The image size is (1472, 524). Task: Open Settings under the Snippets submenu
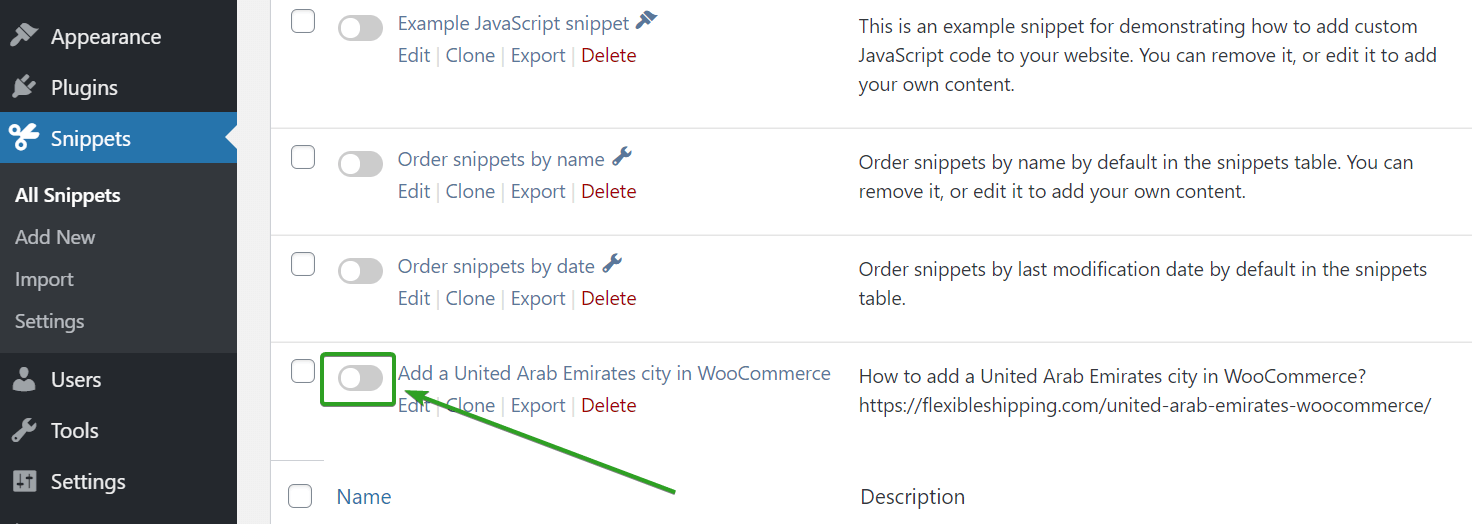tap(49, 322)
